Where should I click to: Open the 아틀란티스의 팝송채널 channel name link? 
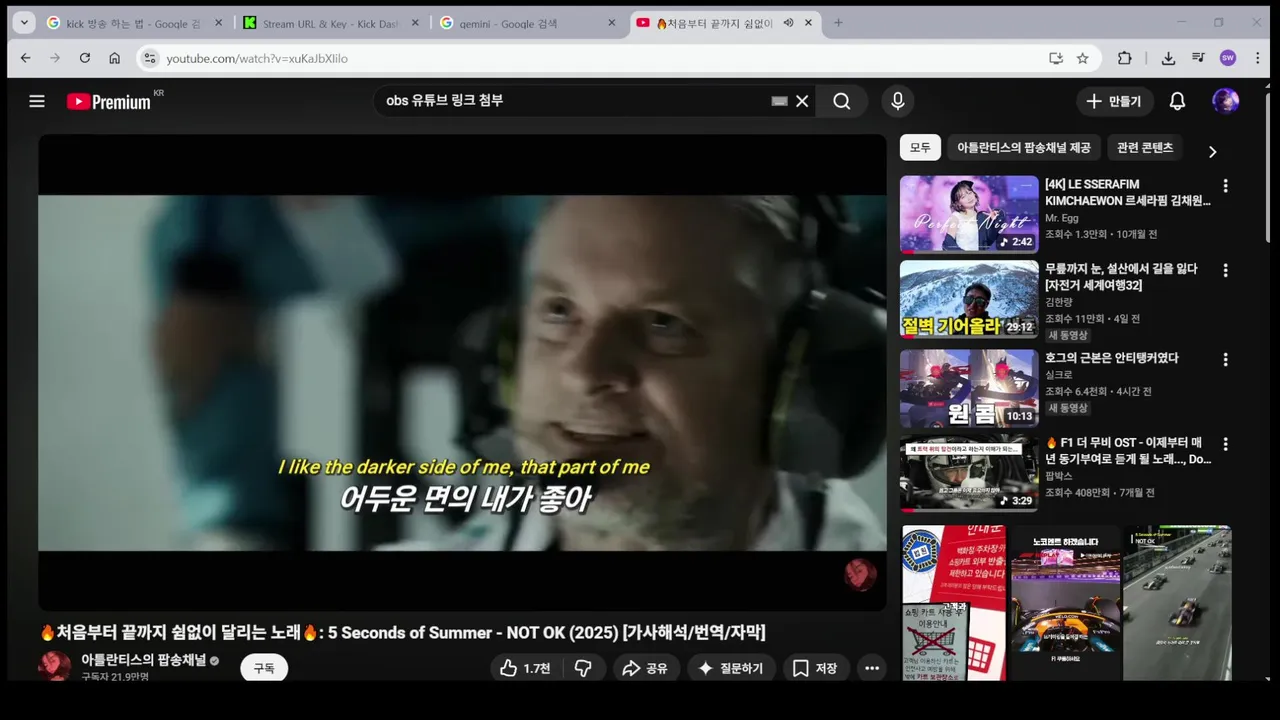click(143, 660)
